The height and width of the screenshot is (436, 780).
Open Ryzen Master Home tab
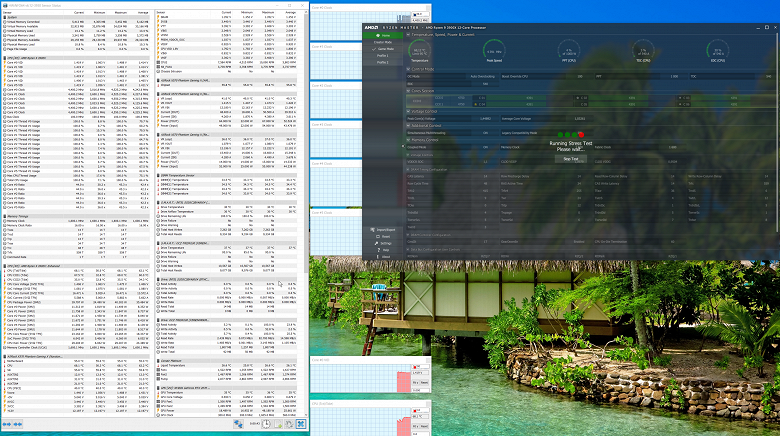[383, 35]
